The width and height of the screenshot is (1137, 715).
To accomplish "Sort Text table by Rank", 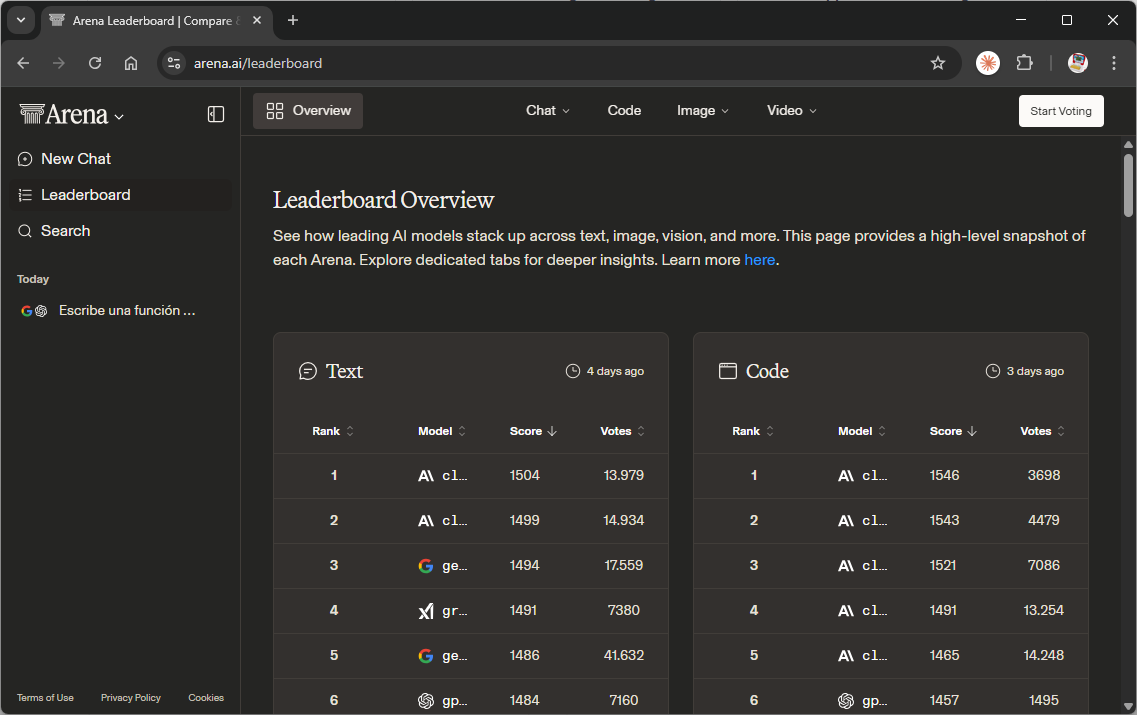I will [x=333, y=431].
